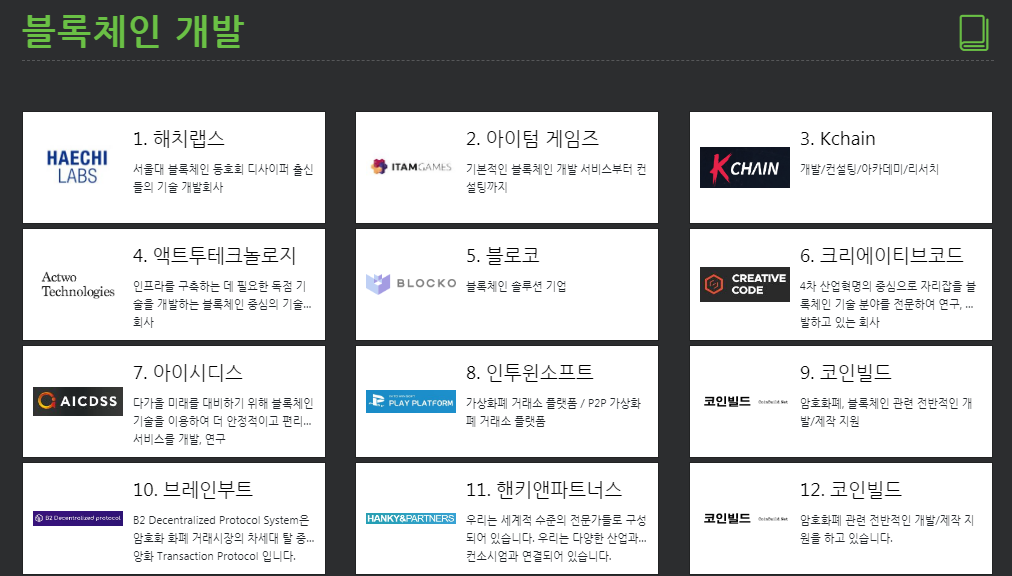This screenshot has width=1012, height=576.
Task: Click the '블록체인 개발' page heading
Action: [x=133, y=31]
